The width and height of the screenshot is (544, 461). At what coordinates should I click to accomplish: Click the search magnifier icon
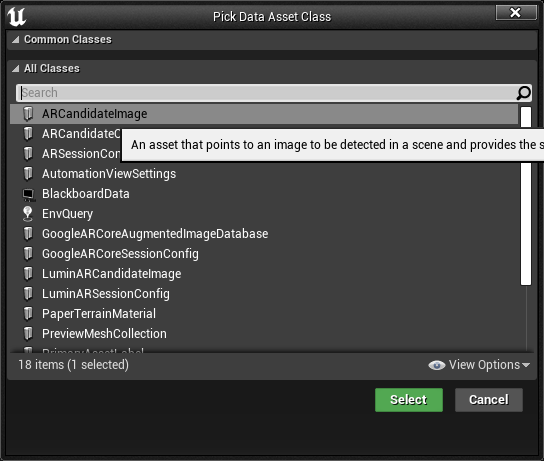pos(523,93)
